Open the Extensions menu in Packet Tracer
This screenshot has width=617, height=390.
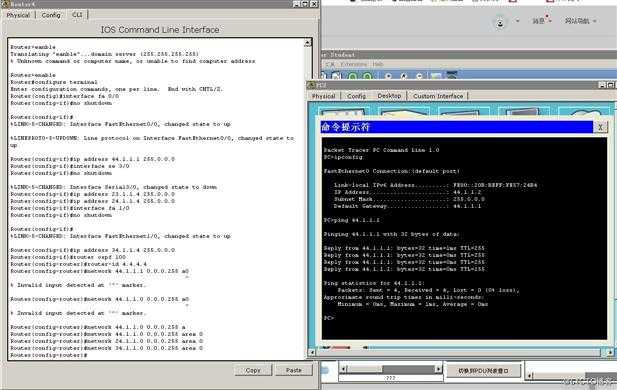tap(353, 64)
